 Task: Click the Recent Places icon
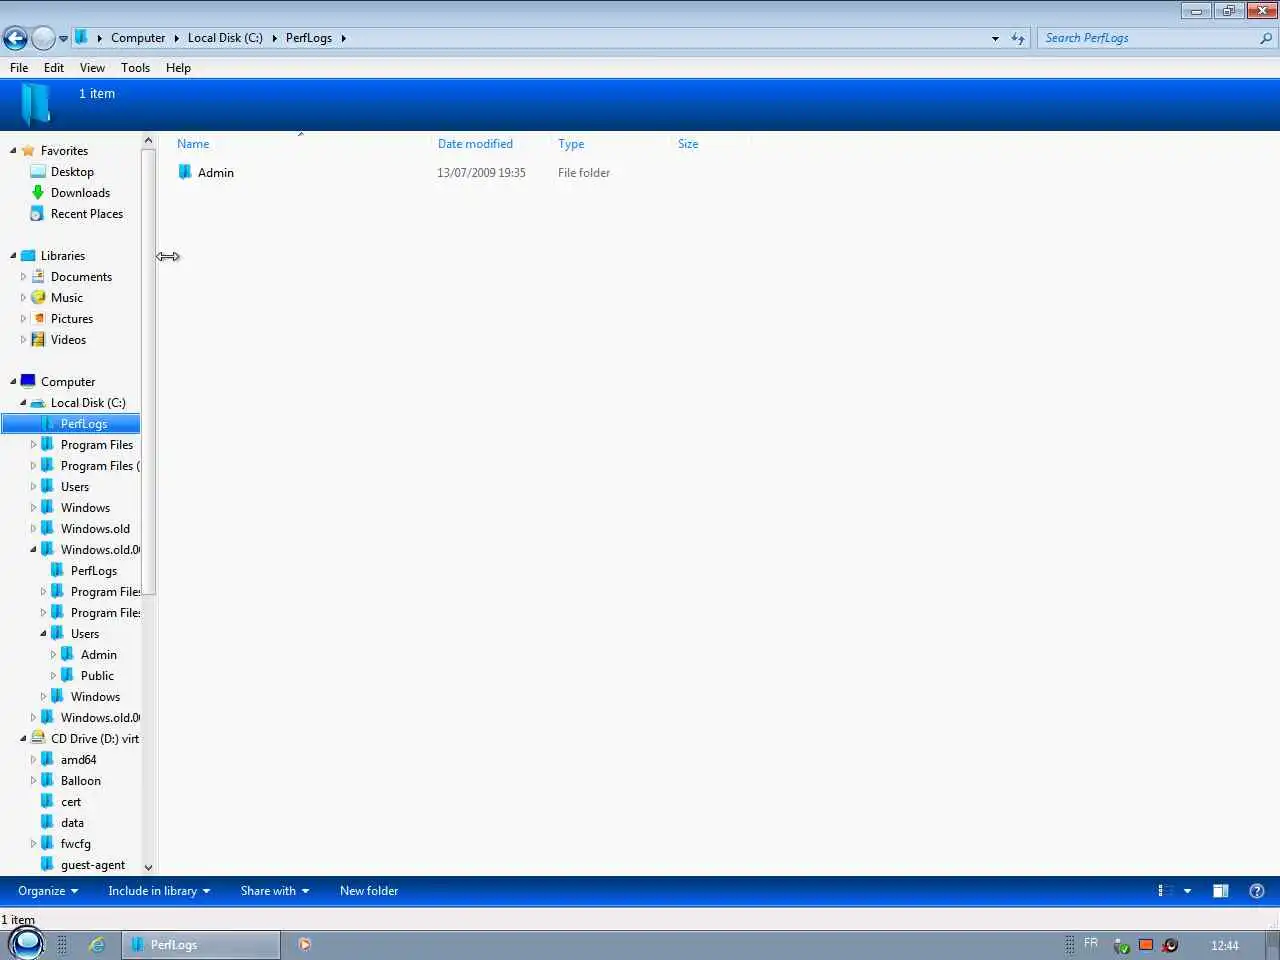pyautogui.click(x=37, y=213)
